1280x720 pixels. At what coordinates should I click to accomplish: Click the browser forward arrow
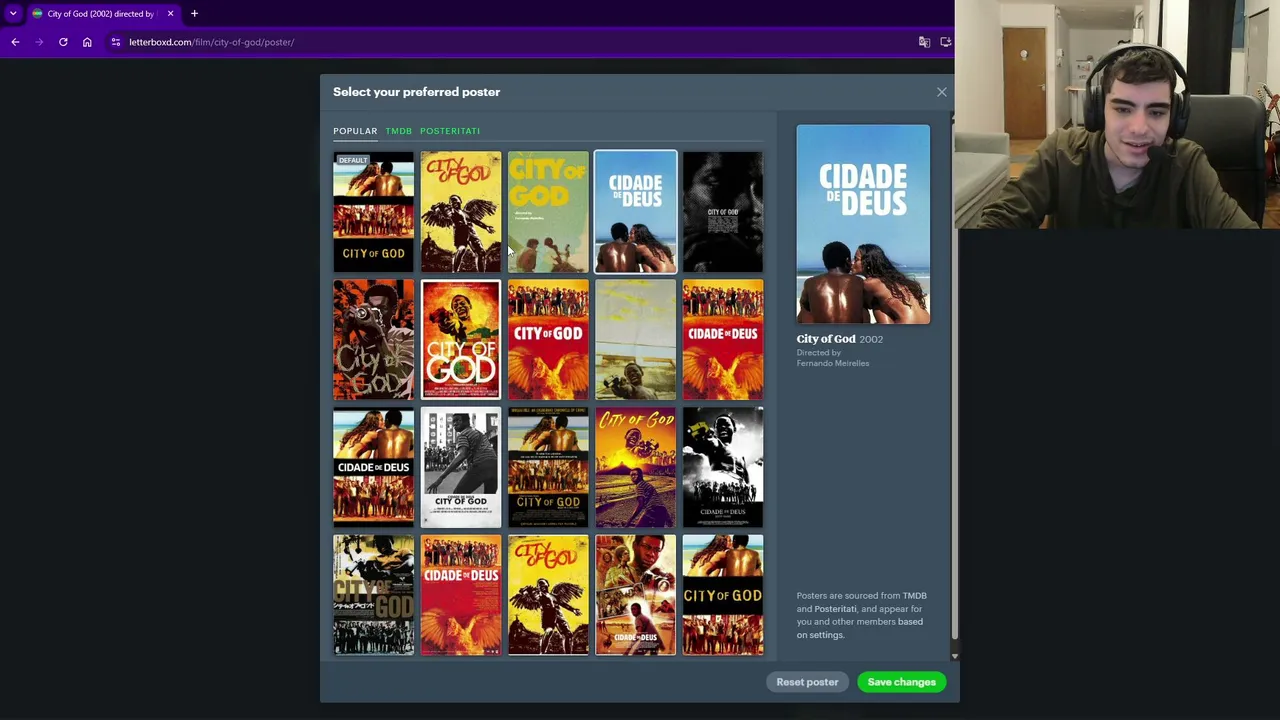(39, 42)
